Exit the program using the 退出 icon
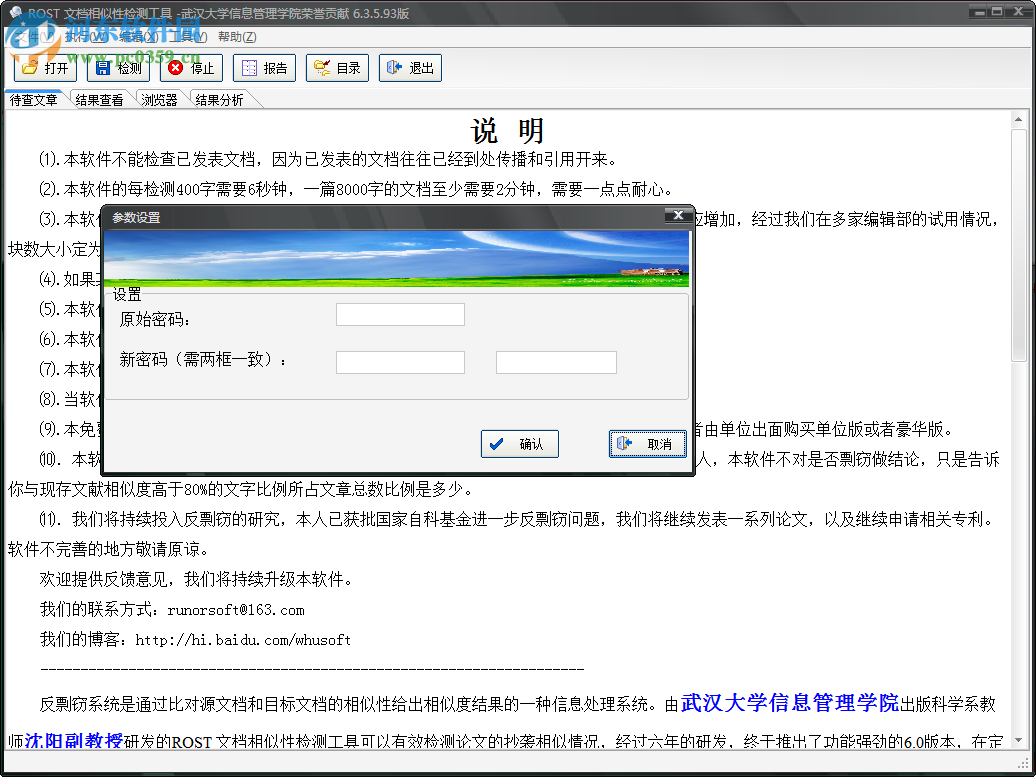This screenshot has width=1036, height=777. point(410,69)
